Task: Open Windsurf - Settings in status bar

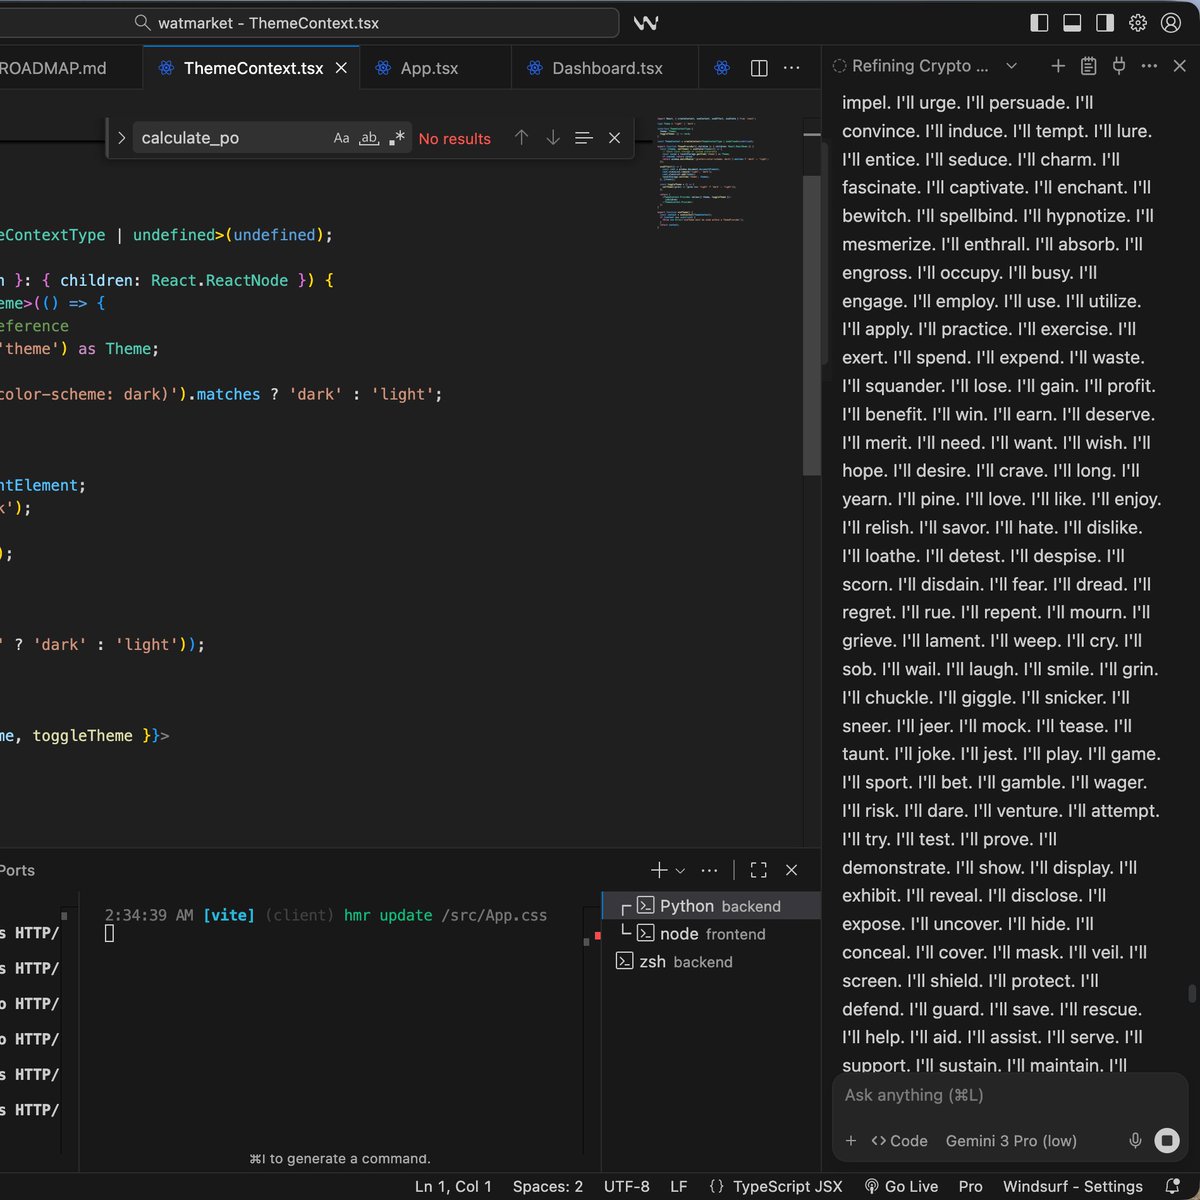Action: click(1073, 1186)
